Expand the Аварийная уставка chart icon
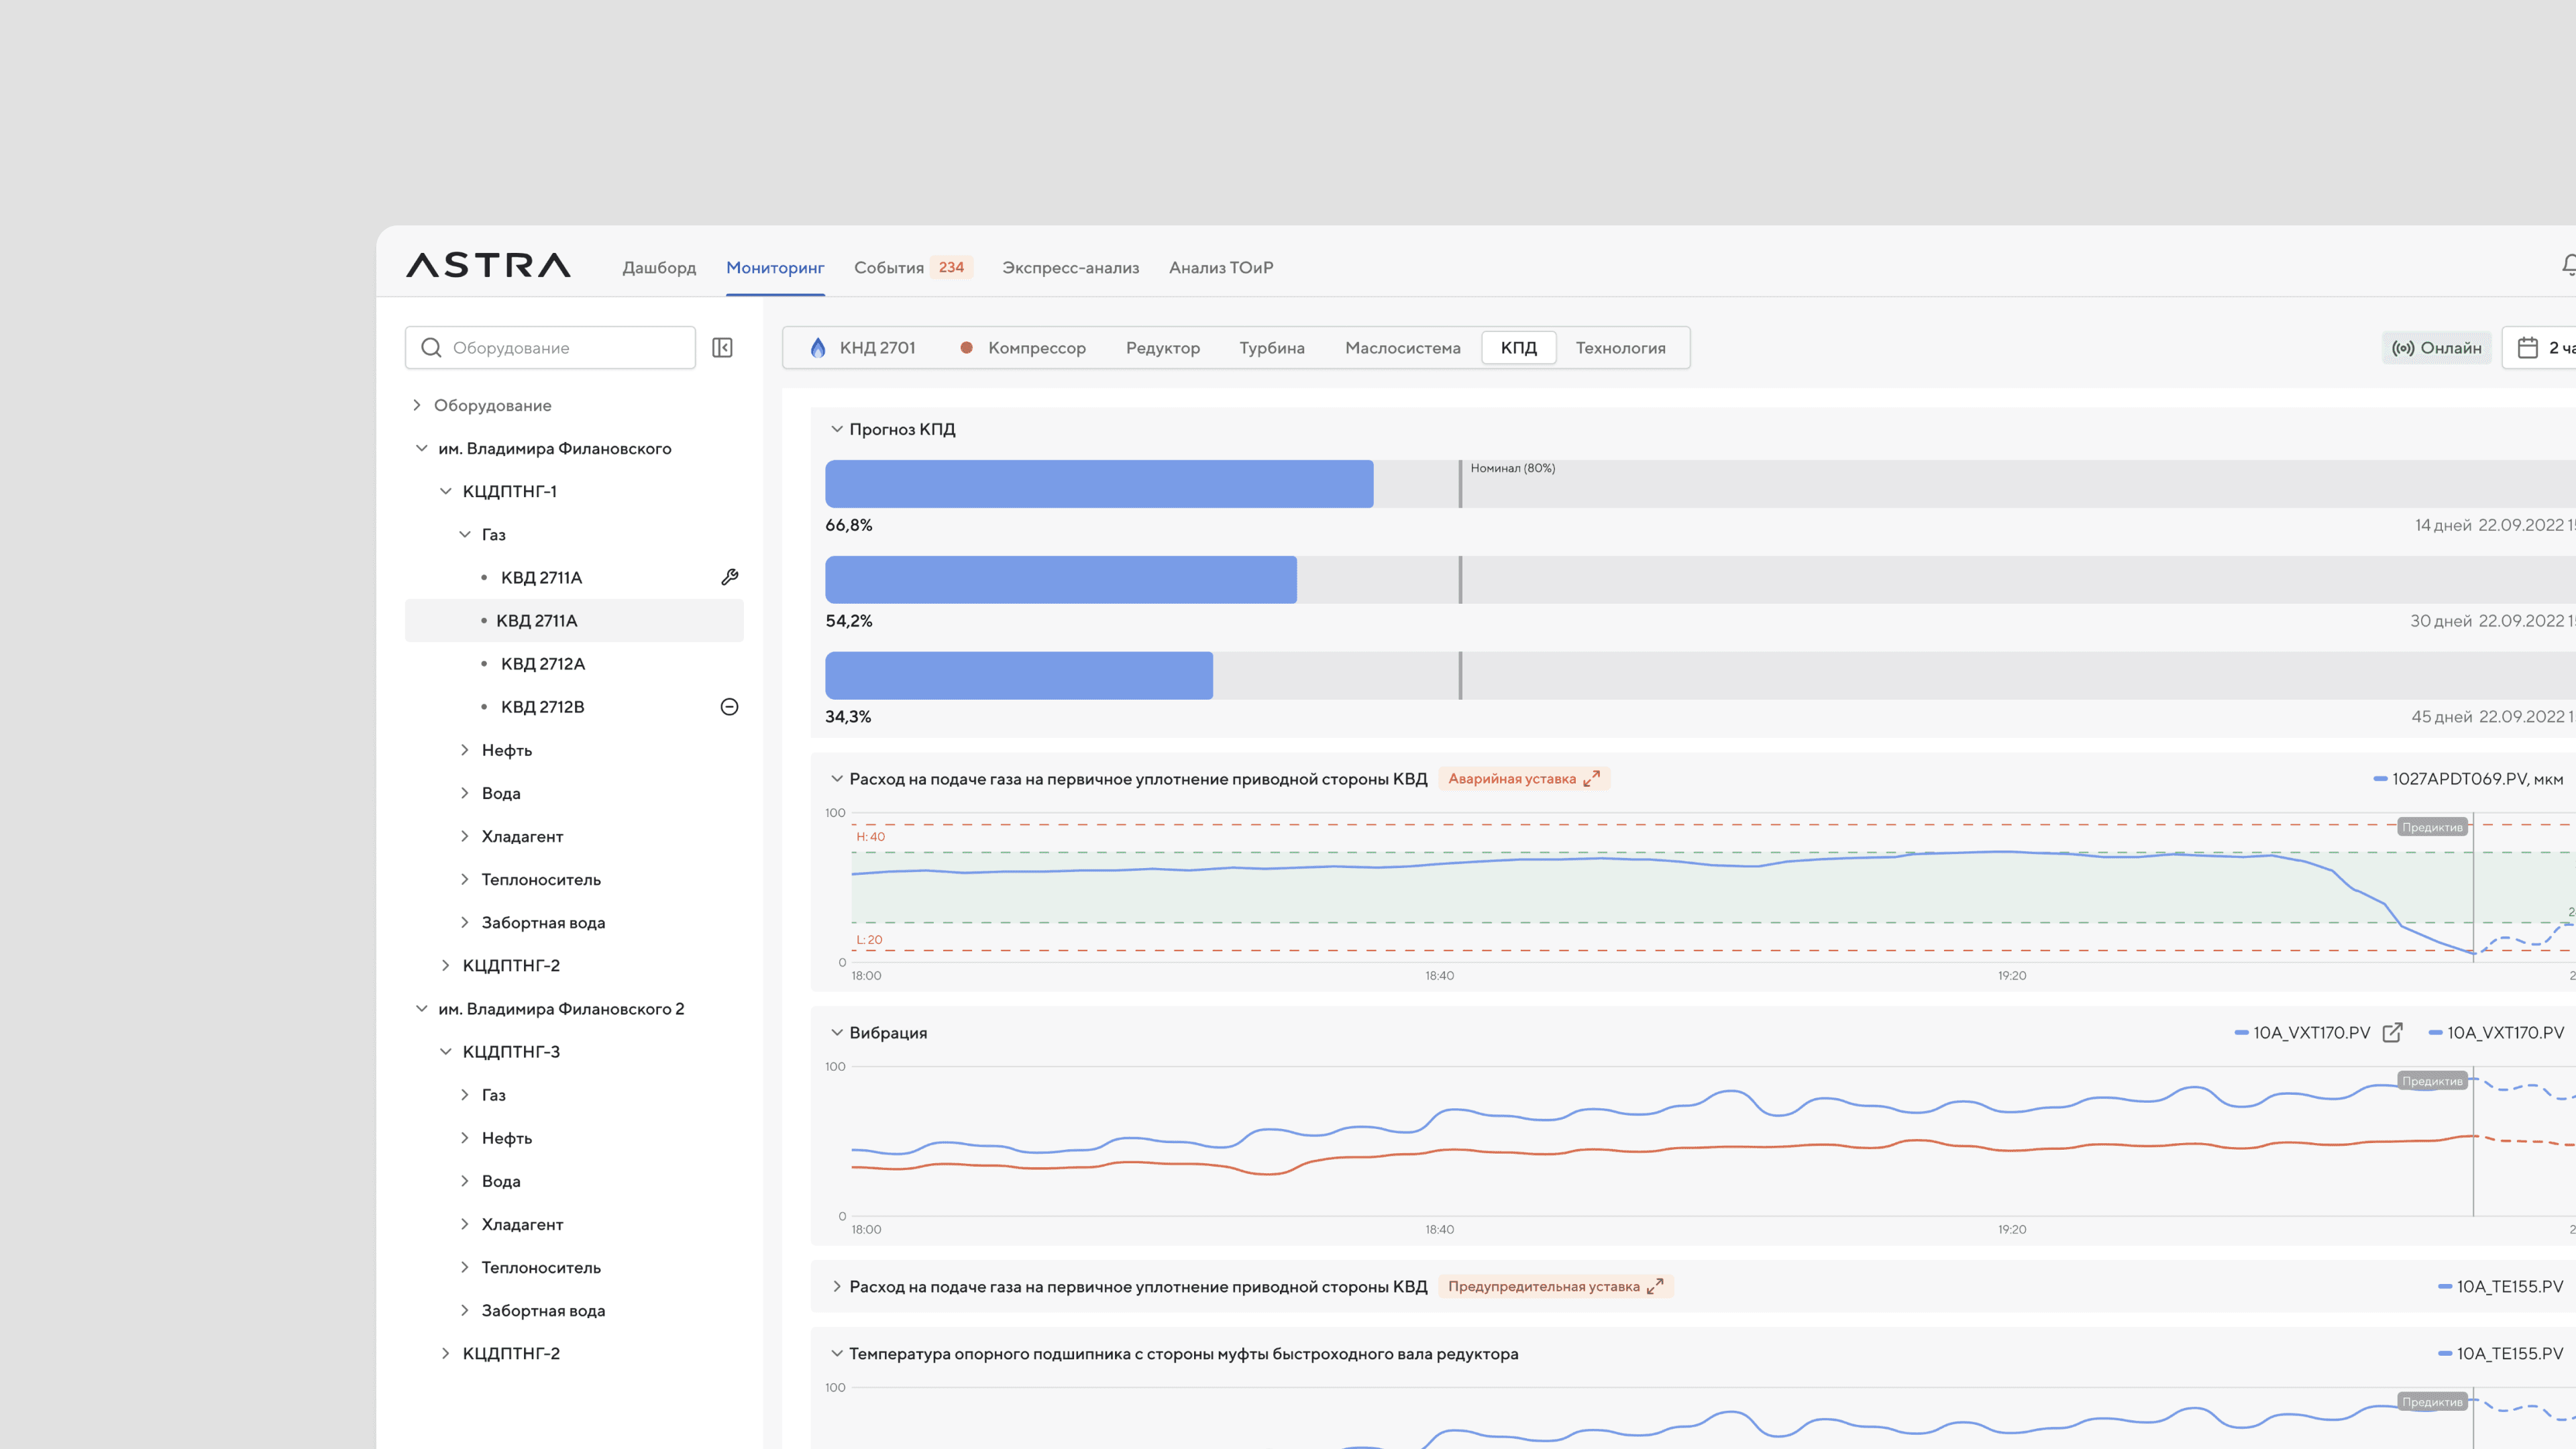Screen dimensions: 2576x1449 pos(1592,778)
